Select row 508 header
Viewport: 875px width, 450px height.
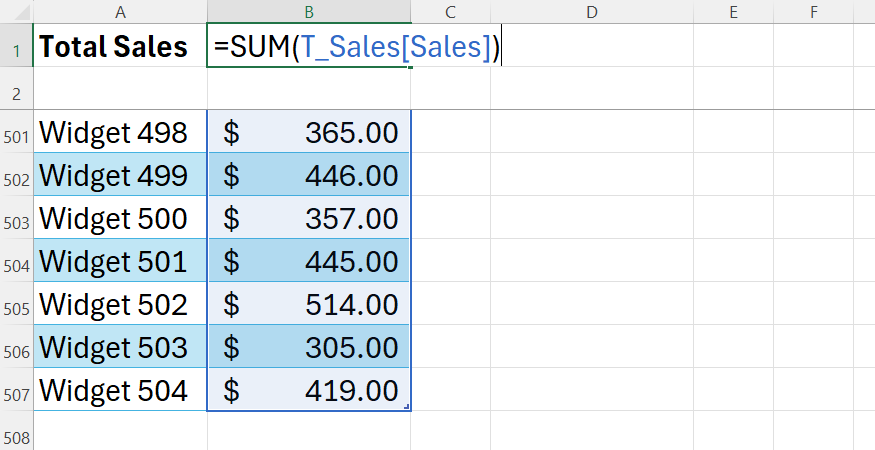tap(16, 431)
